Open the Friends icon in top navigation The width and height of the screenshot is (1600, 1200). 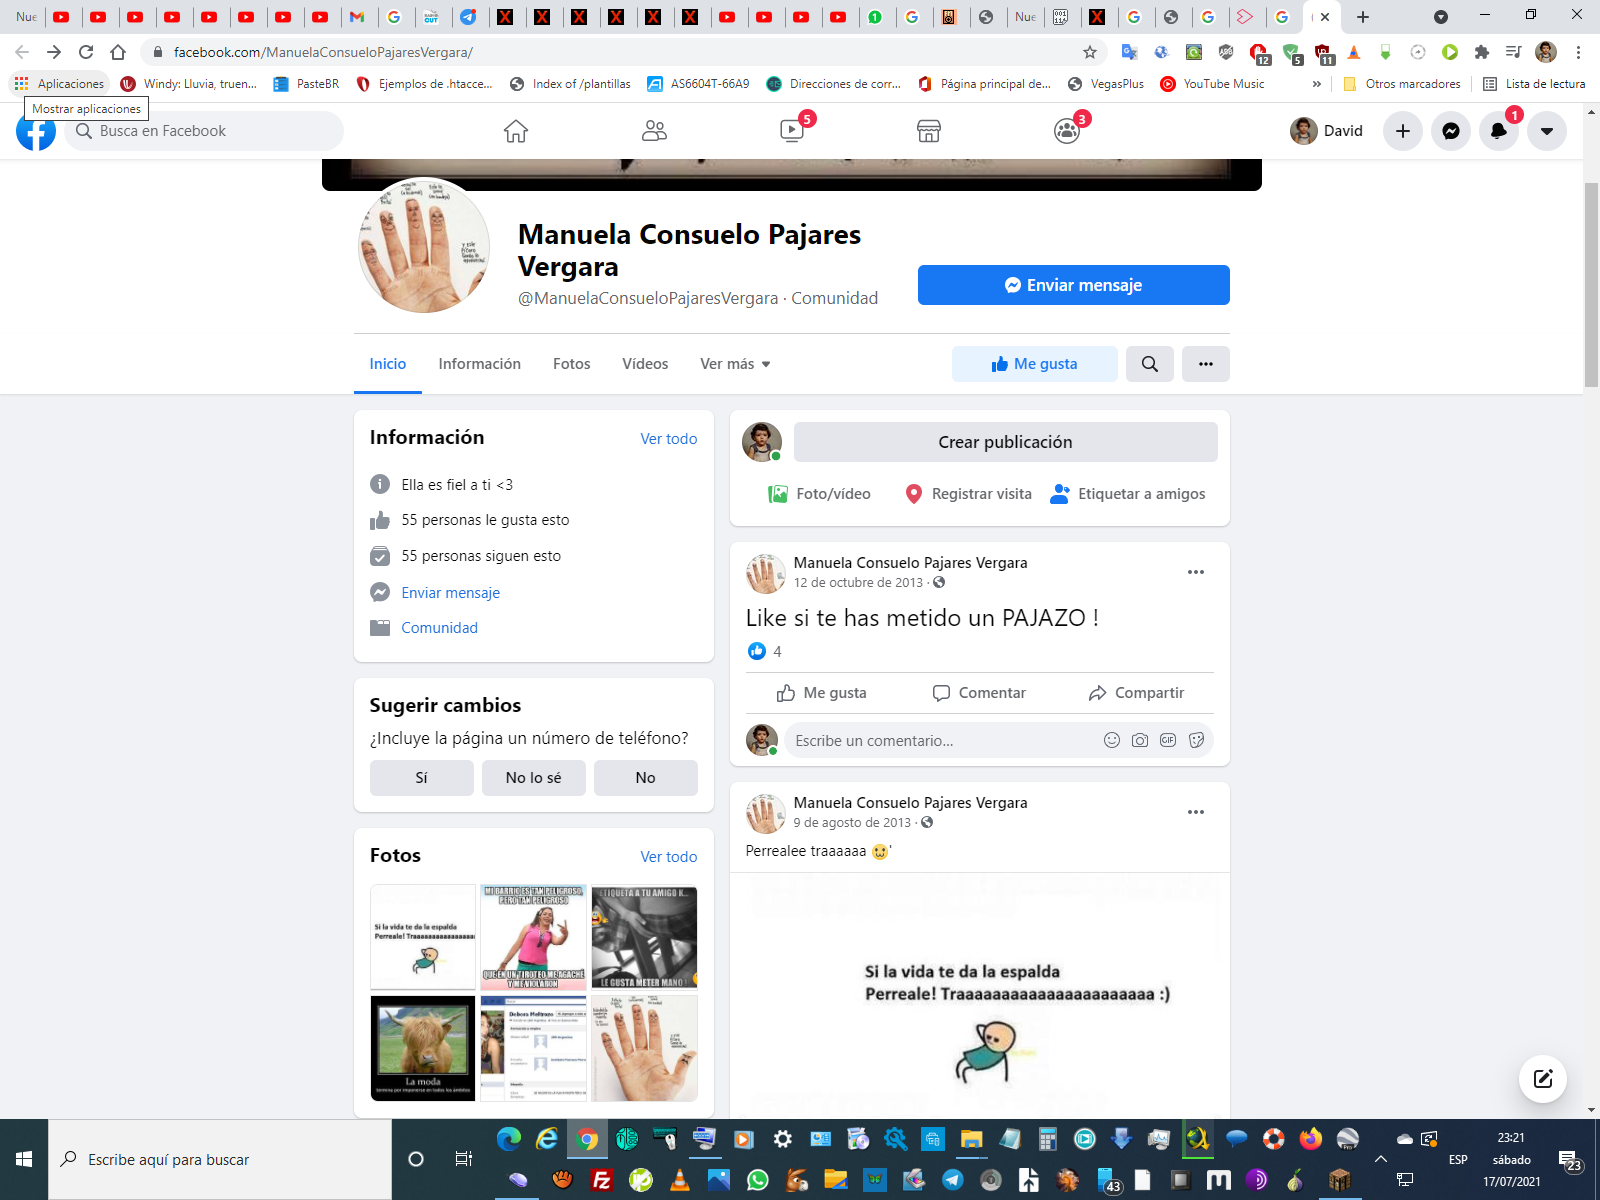click(x=654, y=131)
